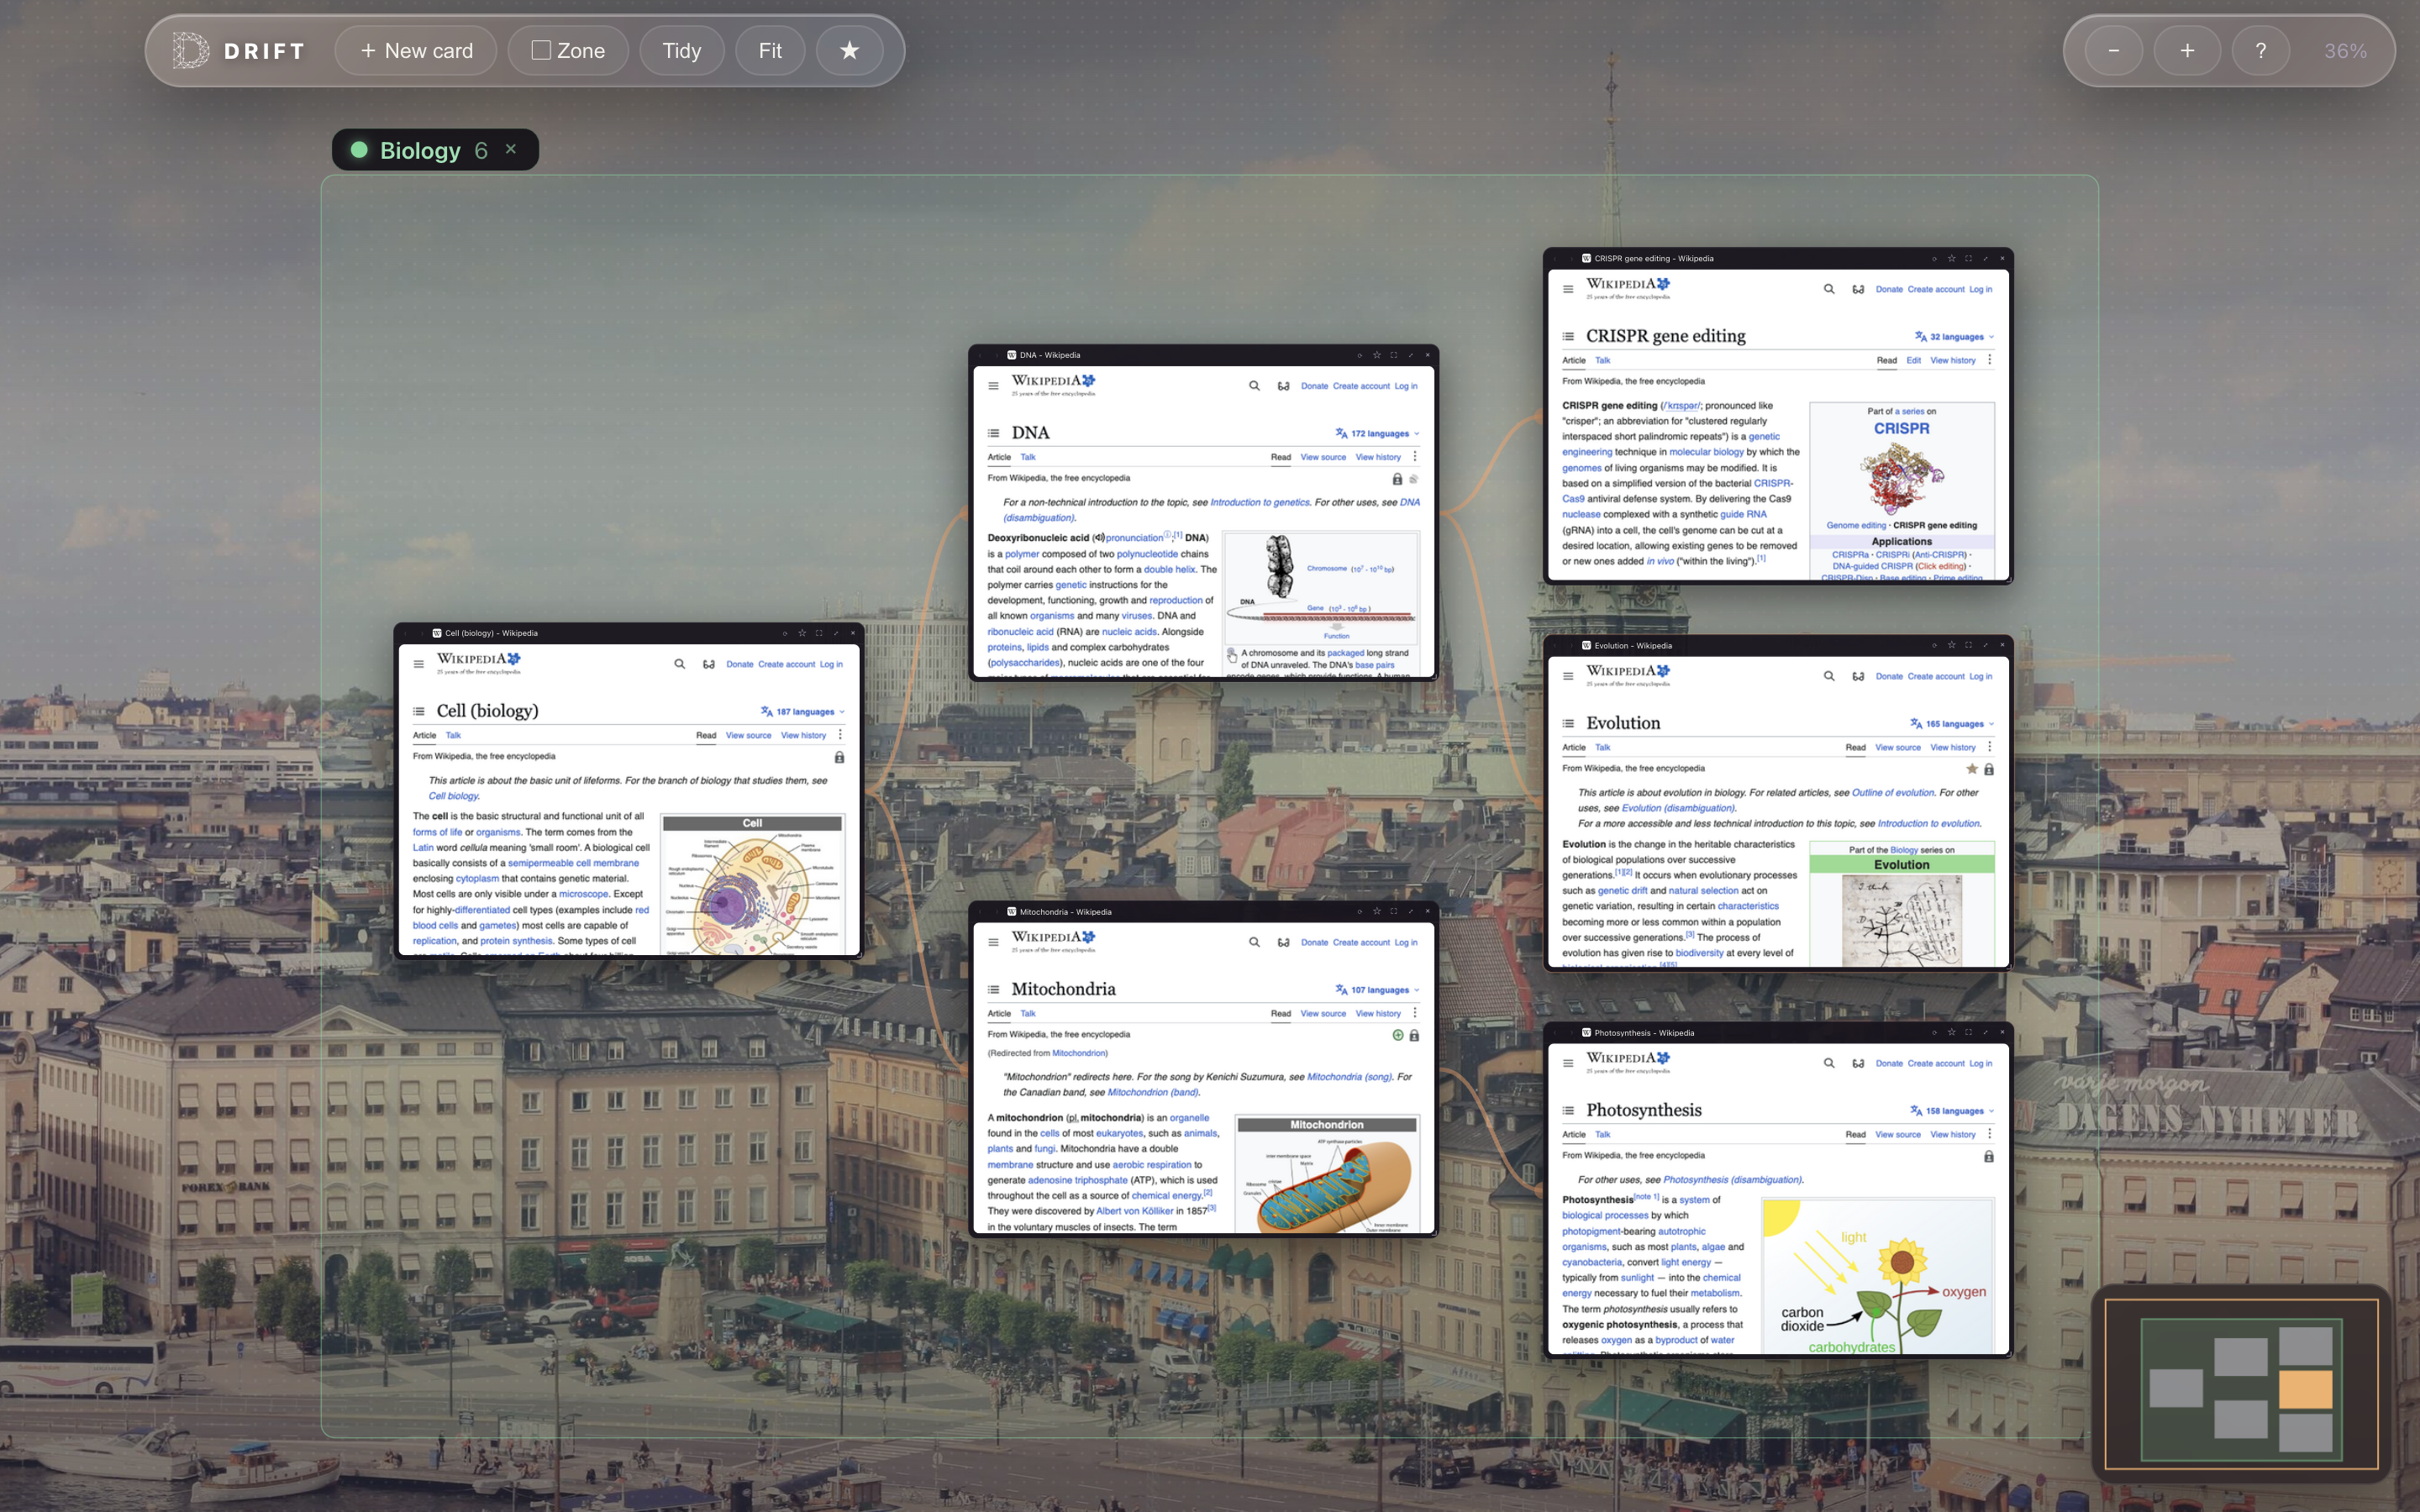
Task: Switch to Talk tab in Mitochondria card
Action: 1028,1013
